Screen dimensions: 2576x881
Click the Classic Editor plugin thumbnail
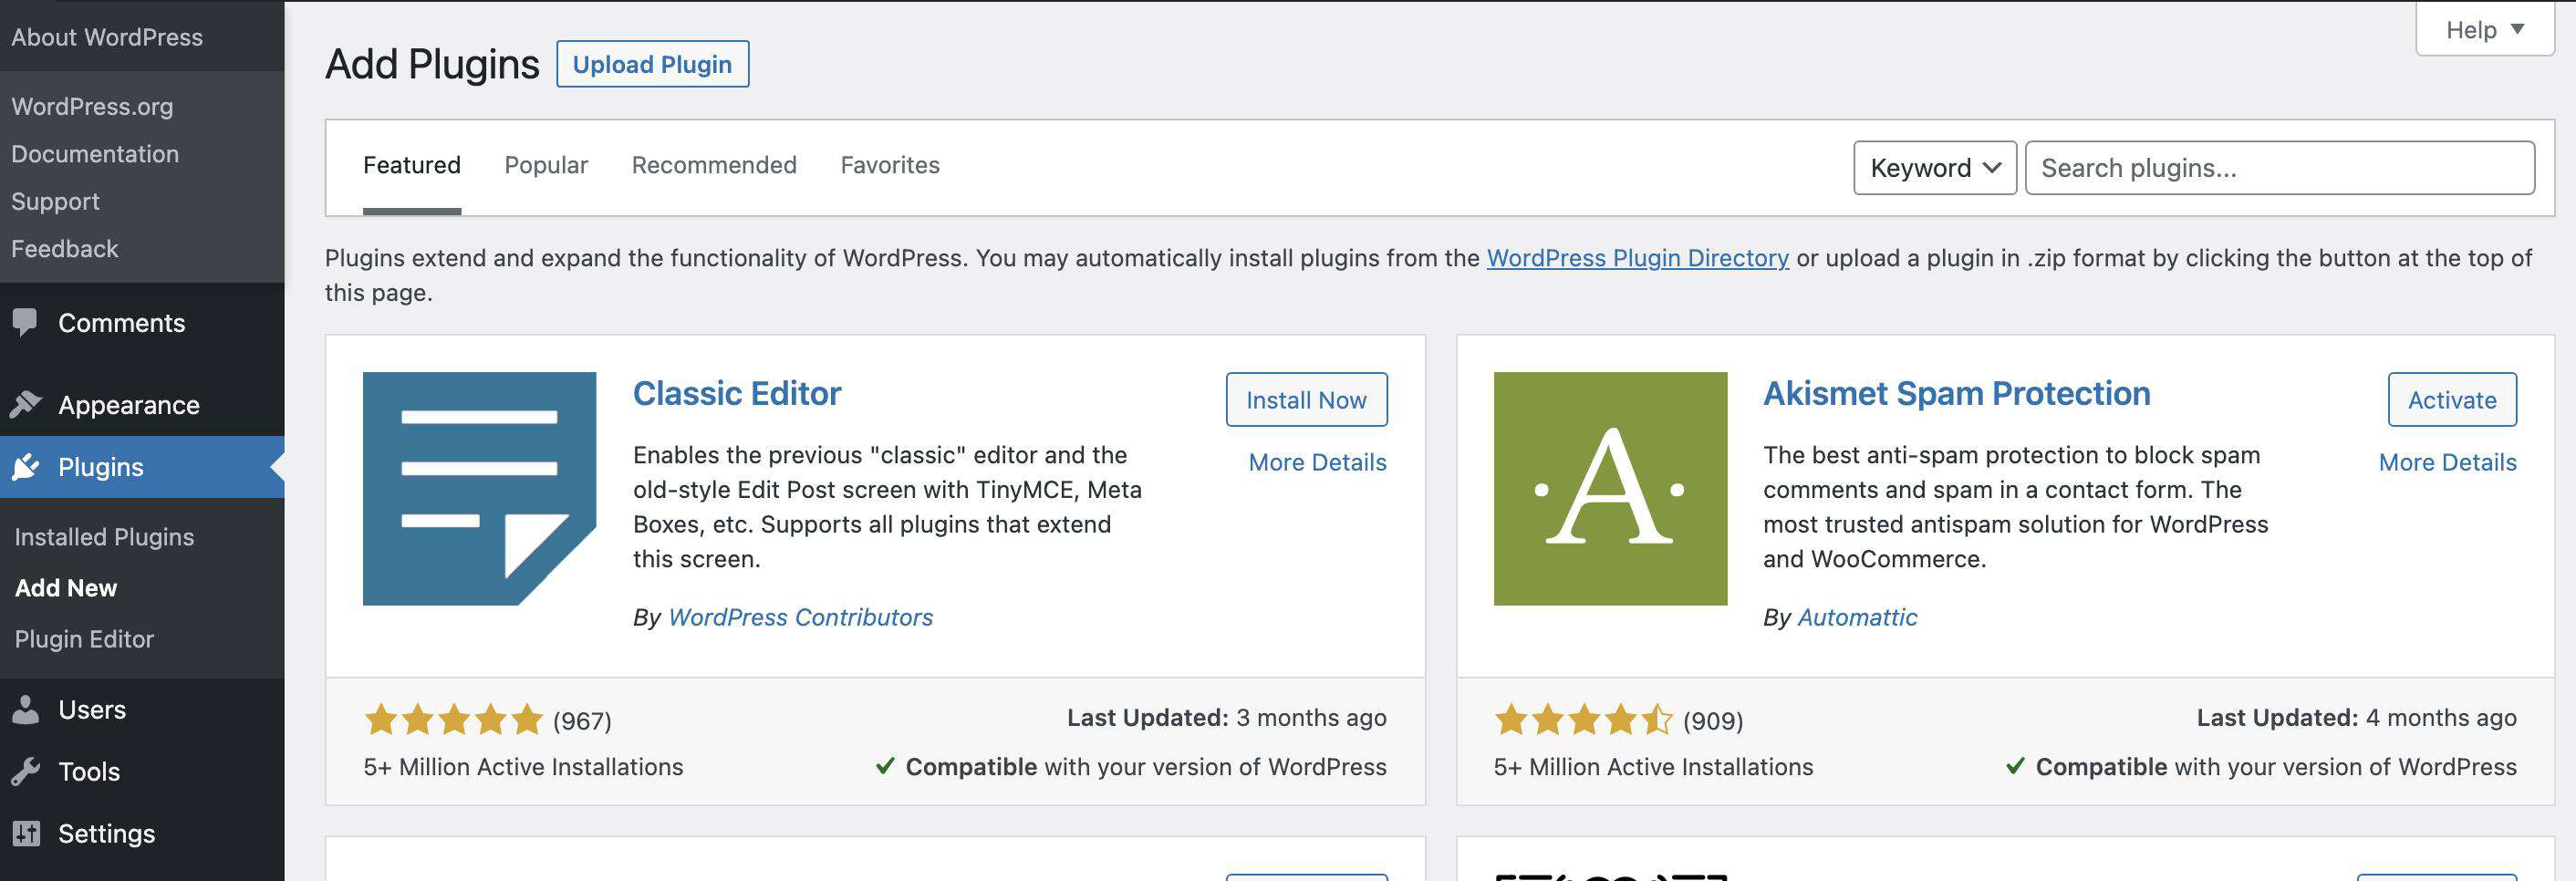[479, 488]
